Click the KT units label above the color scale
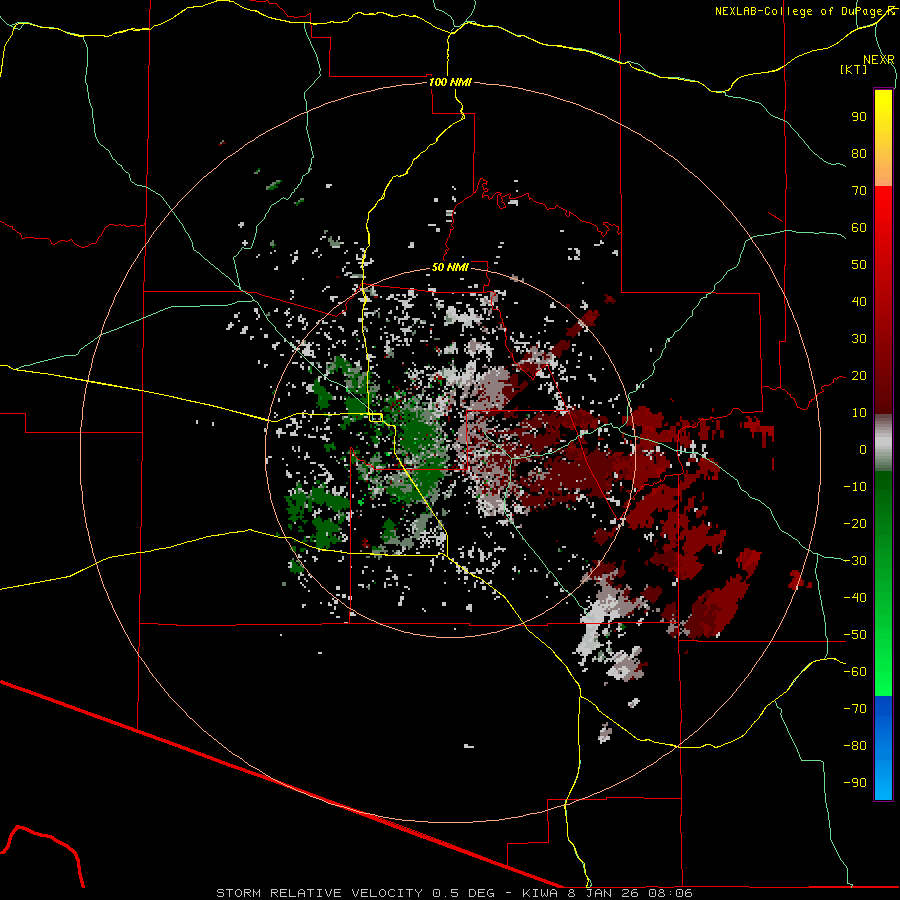This screenshot has width=900, height=900. pos(854,69)
